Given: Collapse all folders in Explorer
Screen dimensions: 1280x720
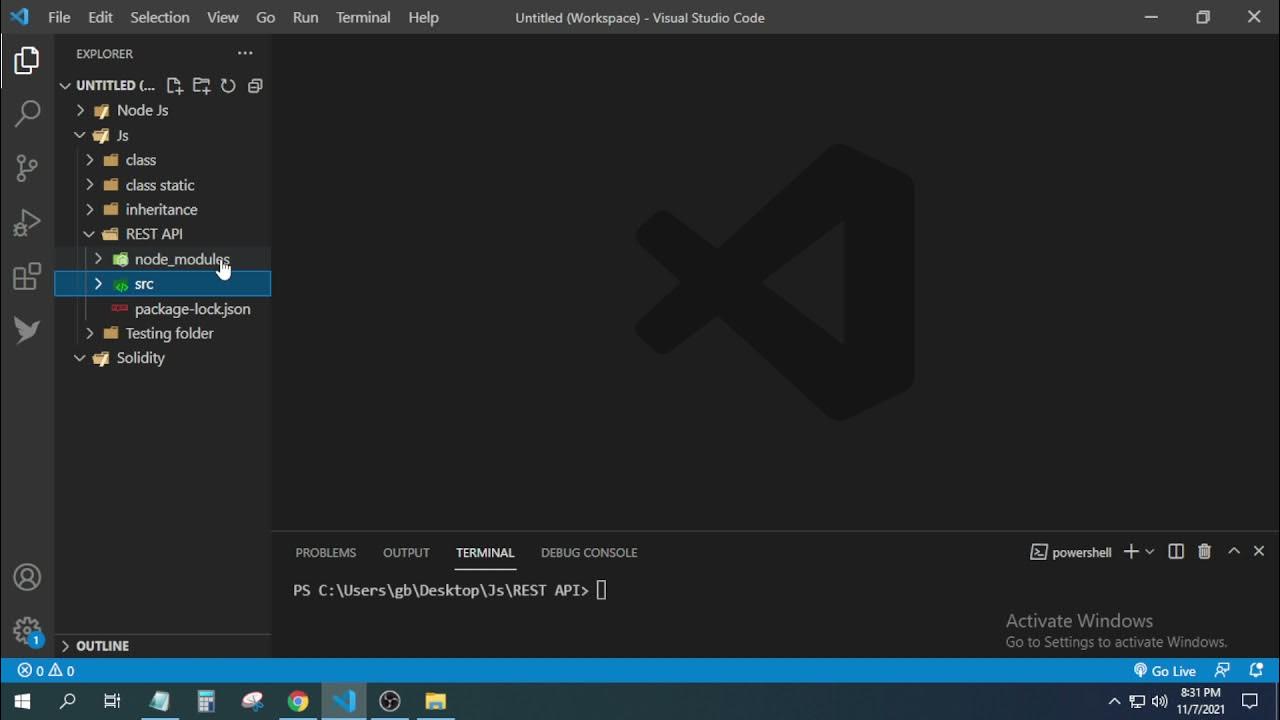Looking at the screenshot, I should point(255,86).
